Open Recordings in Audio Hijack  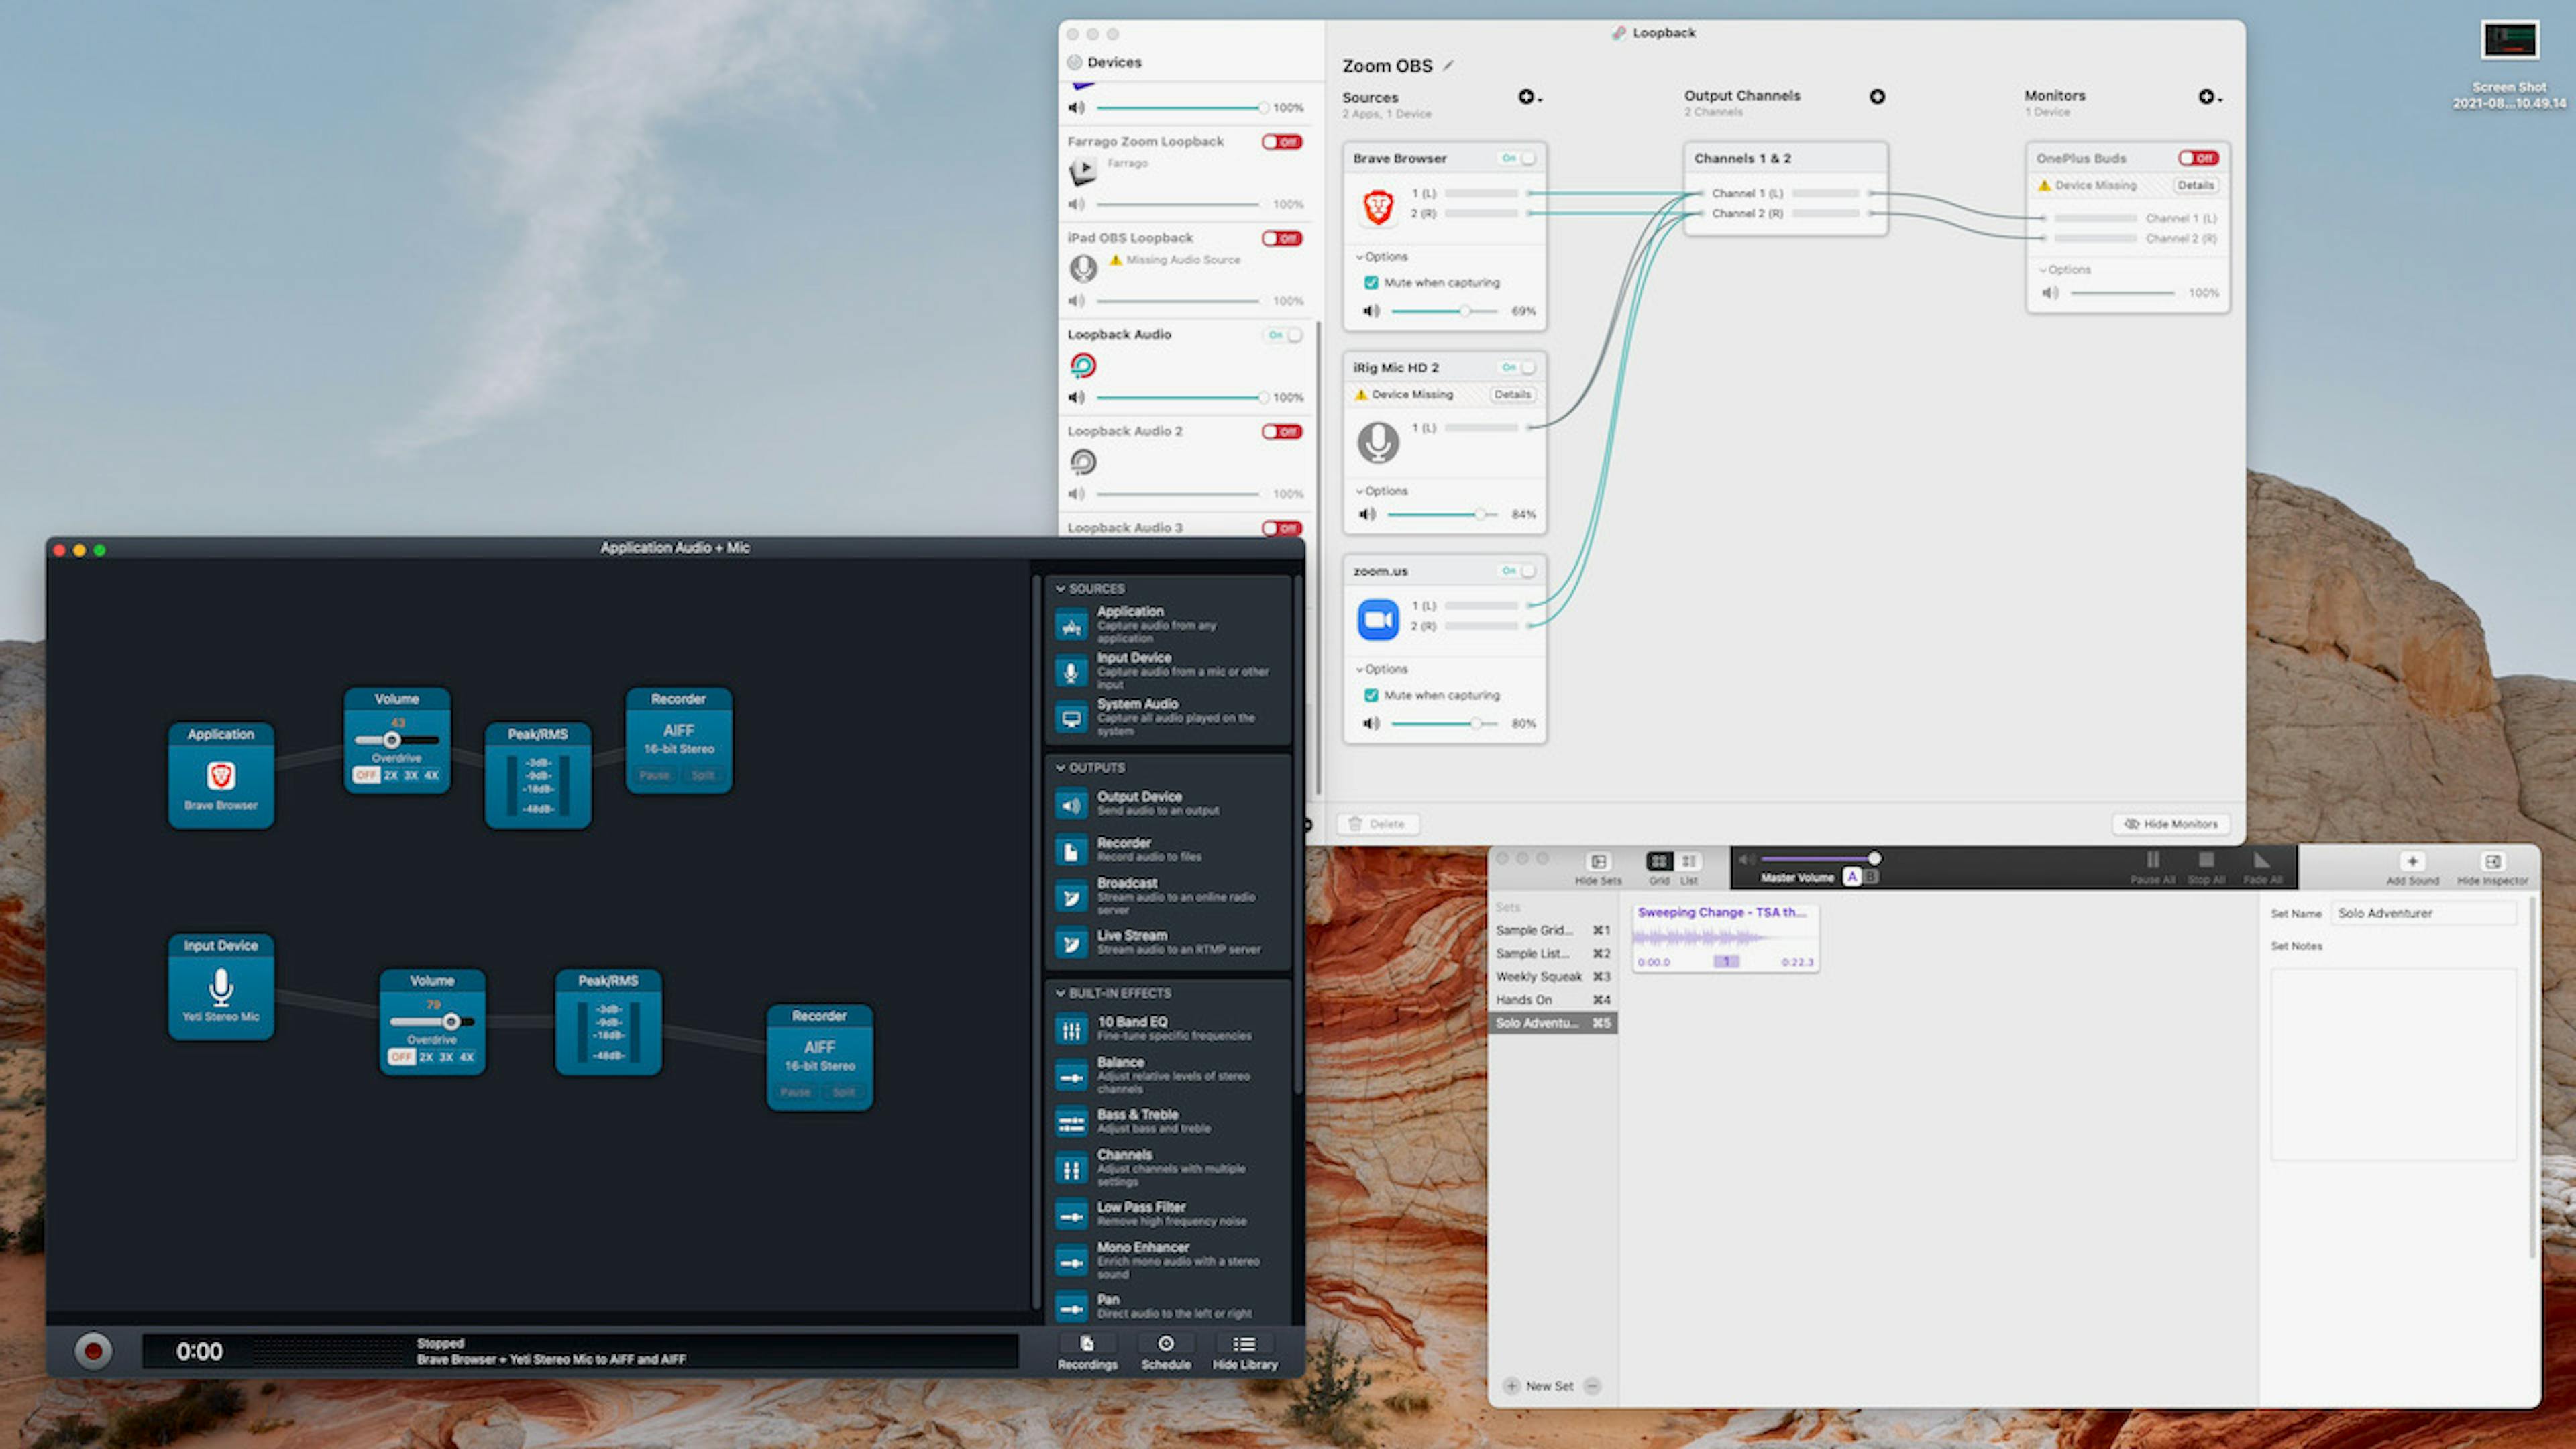tap(1087, 1352)
